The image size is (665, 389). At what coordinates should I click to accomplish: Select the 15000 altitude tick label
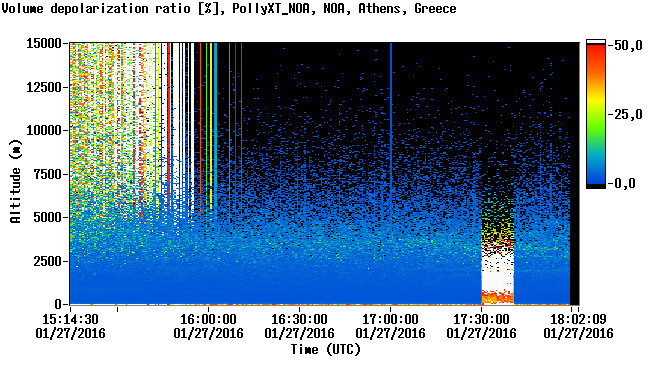tap(44, 43)
